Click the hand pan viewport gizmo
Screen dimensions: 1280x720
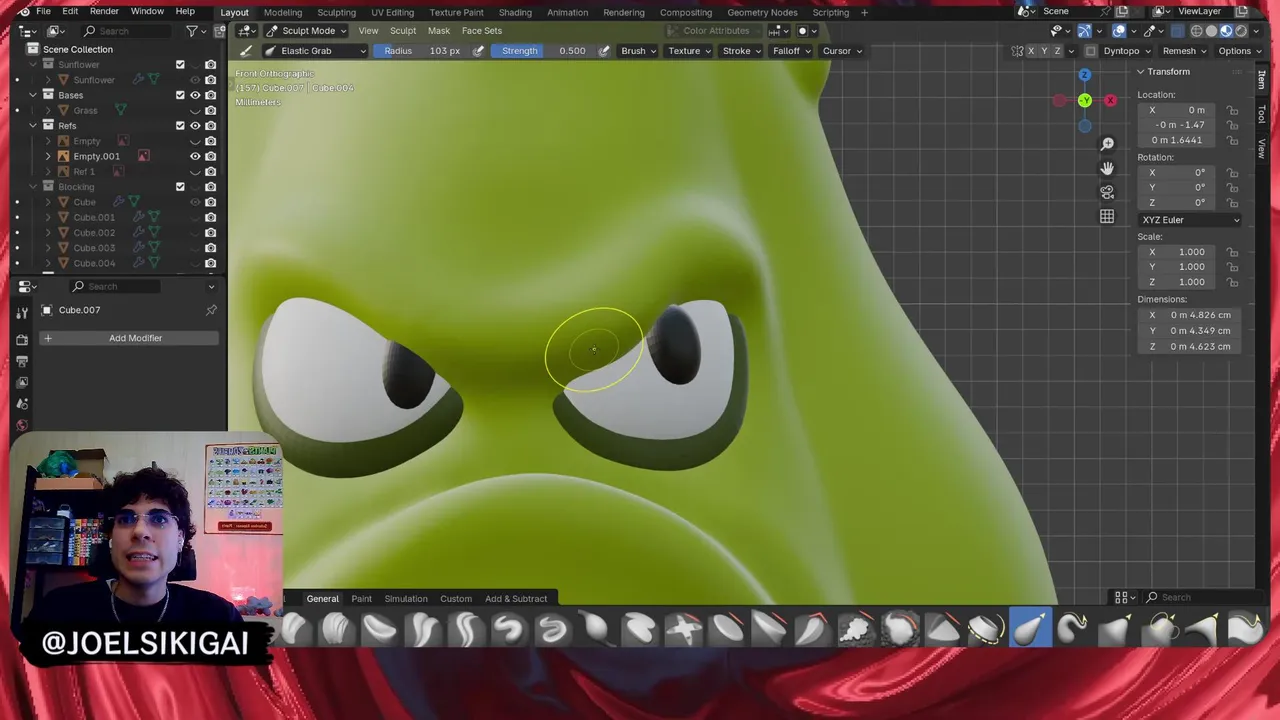[1107, 168]
